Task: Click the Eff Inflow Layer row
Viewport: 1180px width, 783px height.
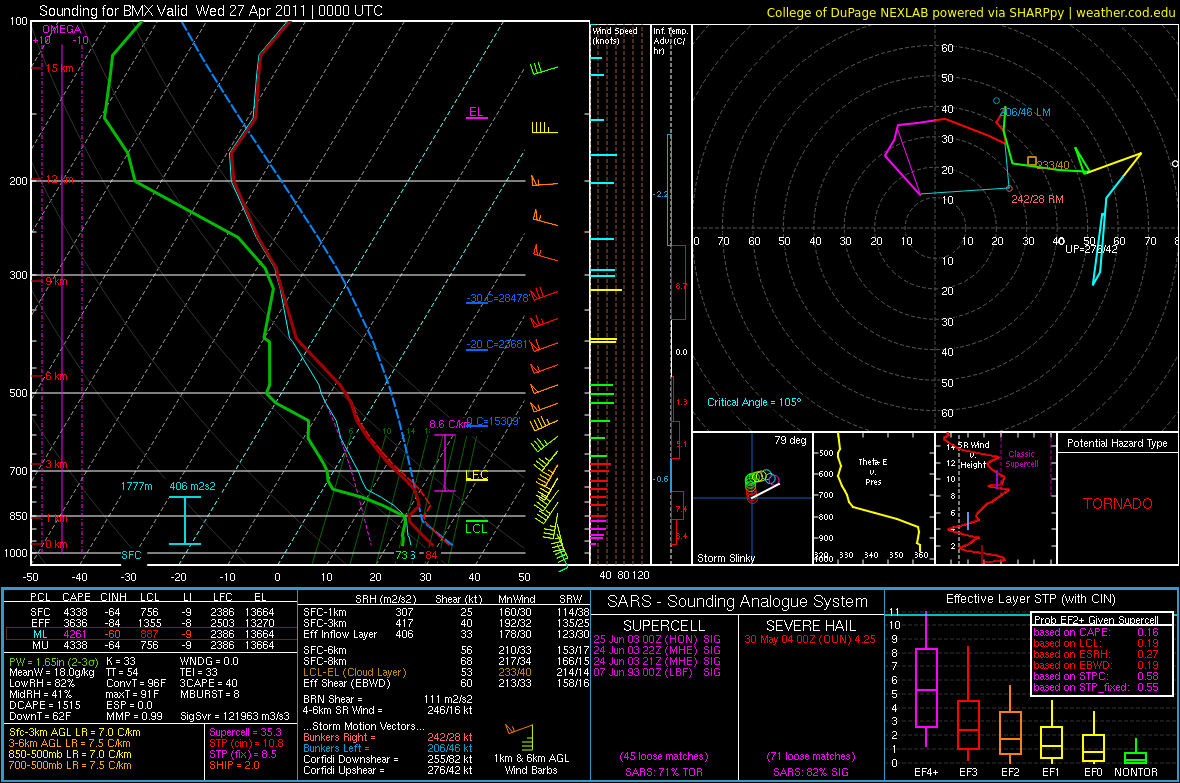Action: pyautogui.click(x=446, y=634)
